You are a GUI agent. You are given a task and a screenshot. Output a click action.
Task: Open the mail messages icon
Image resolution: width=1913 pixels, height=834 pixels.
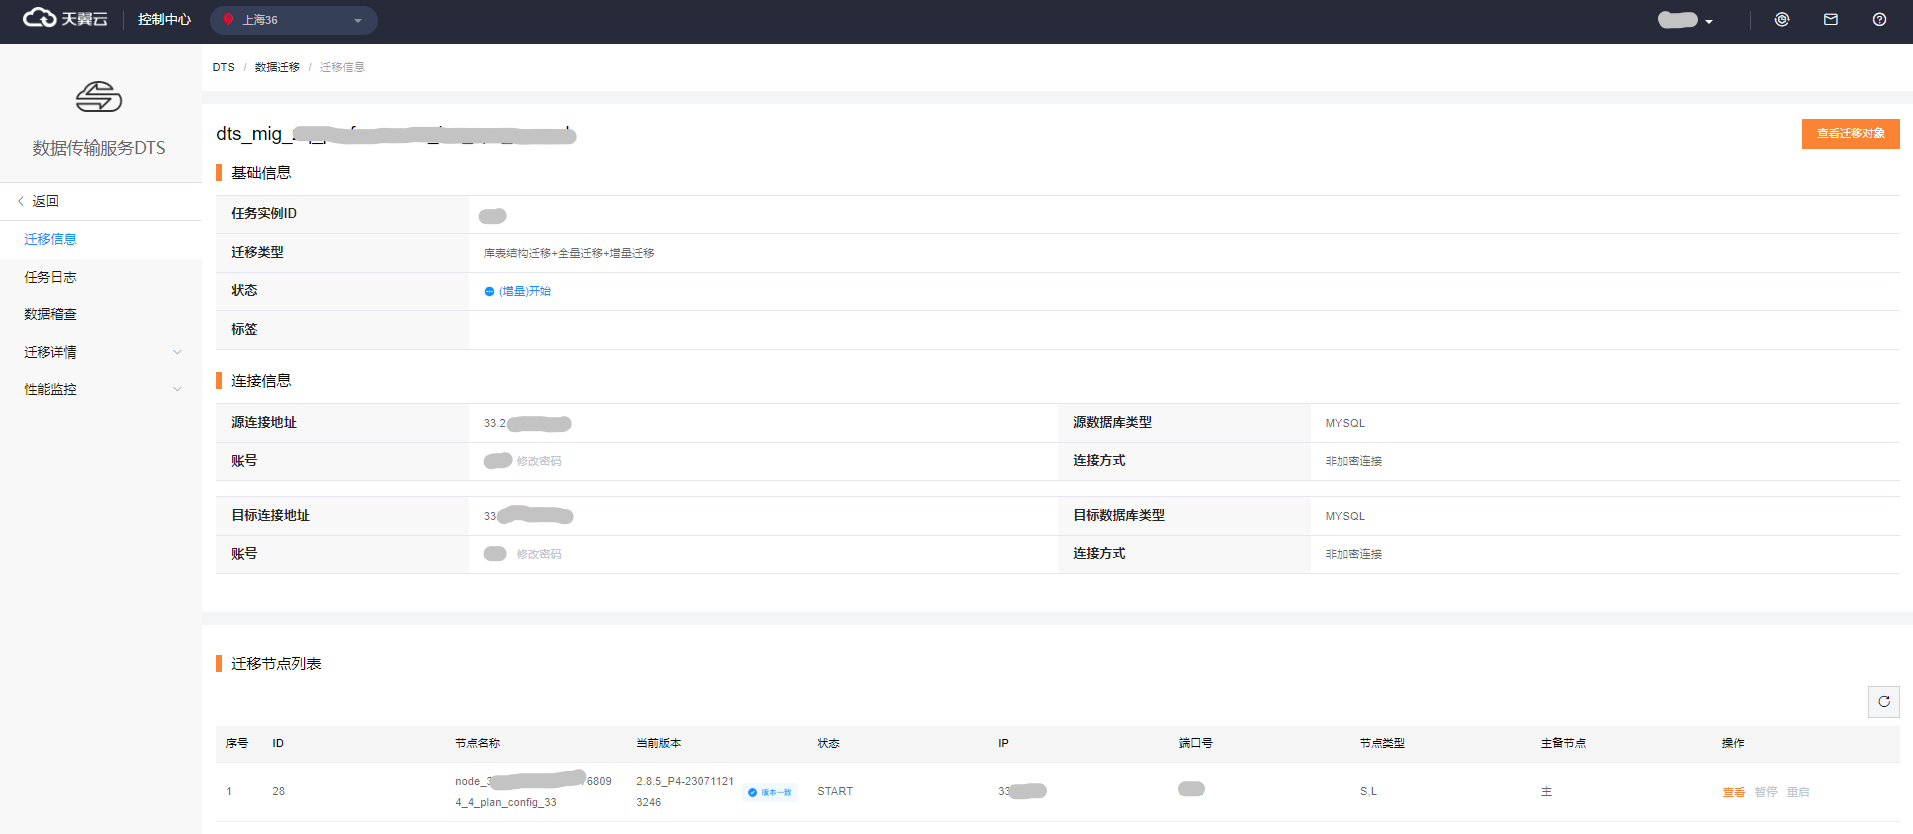click(x=1830, y=20)
